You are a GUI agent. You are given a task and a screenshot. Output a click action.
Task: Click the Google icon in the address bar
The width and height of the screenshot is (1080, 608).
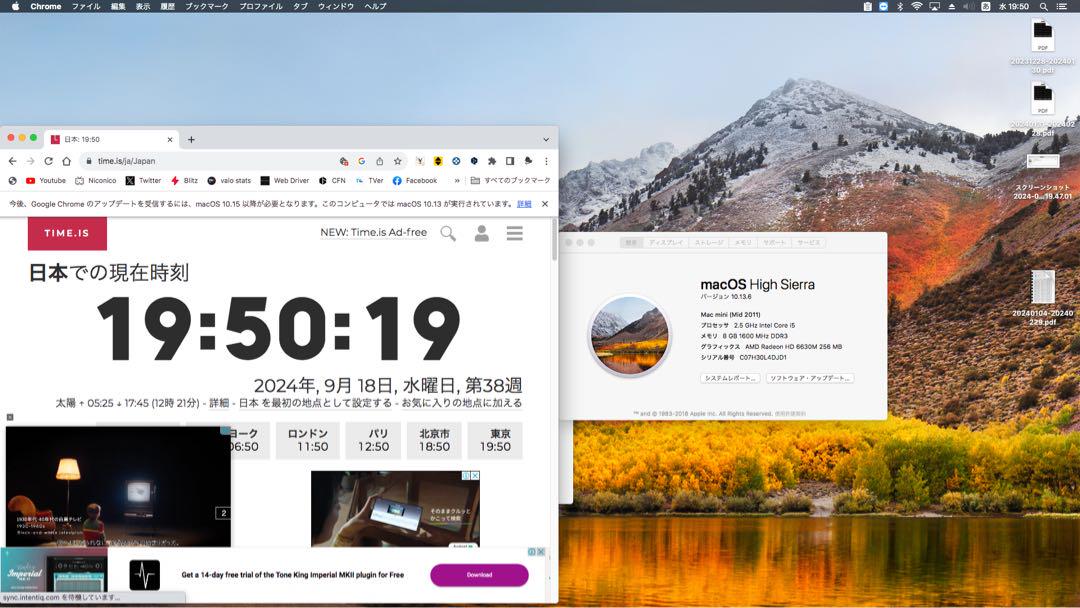pos(362,161)
